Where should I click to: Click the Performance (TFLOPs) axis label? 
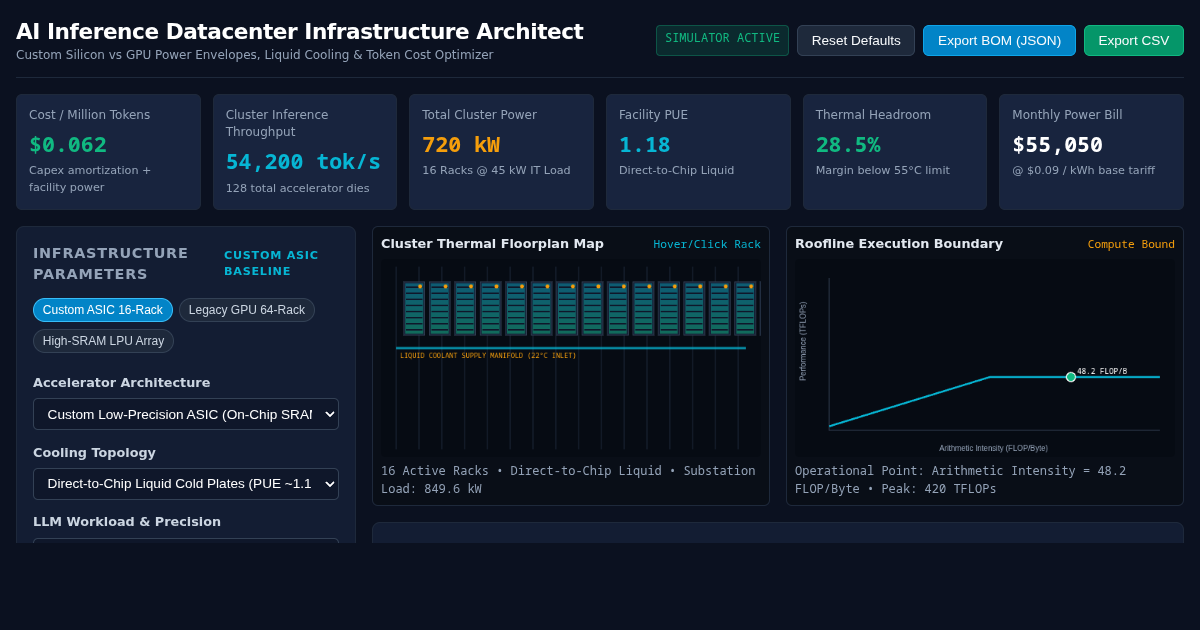(x=803, y=341)
